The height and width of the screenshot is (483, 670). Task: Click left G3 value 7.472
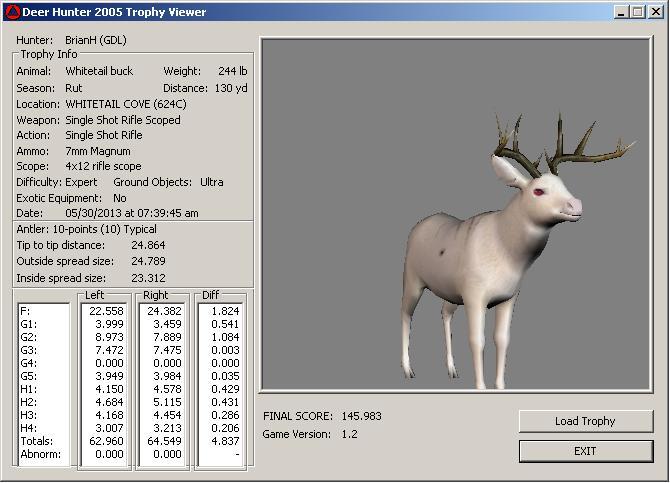click(x=109, y=350)
